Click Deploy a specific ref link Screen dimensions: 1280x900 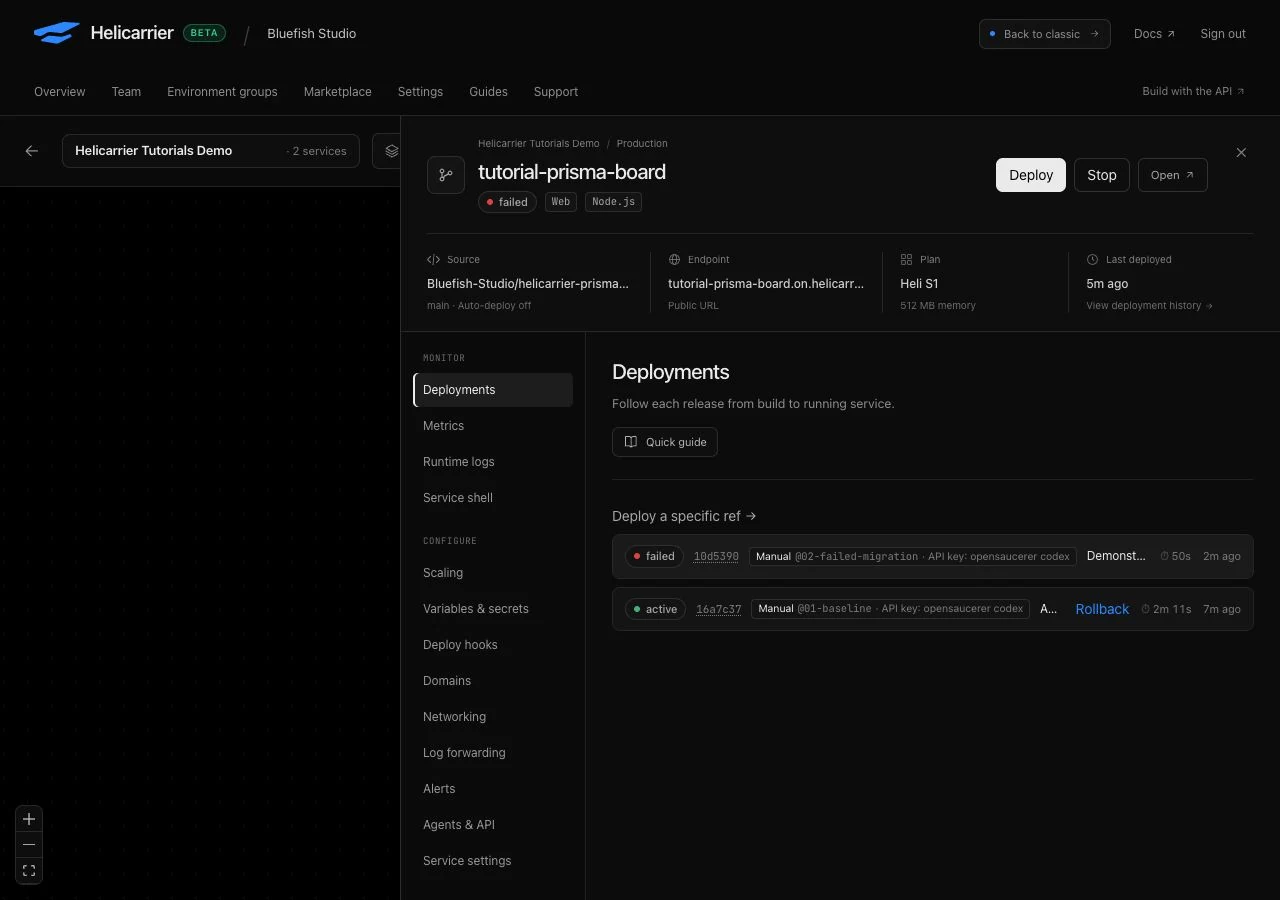pyautogui.click(x=684, y=516)
